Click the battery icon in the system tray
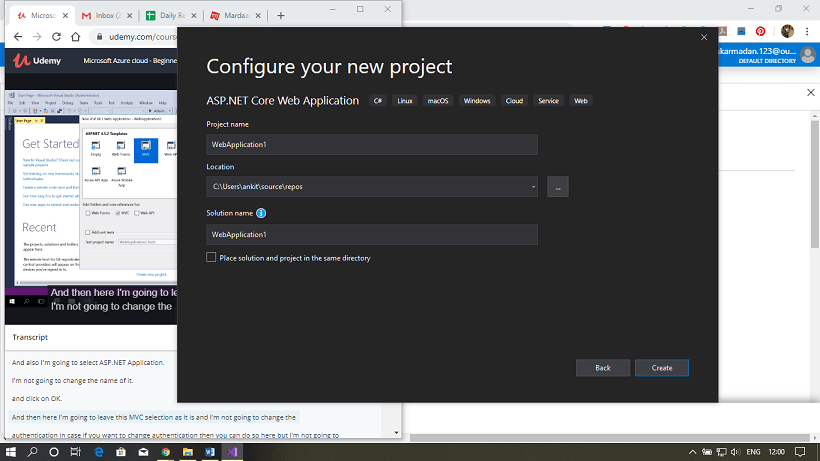820x461 pixels. [x=707, y=452]
